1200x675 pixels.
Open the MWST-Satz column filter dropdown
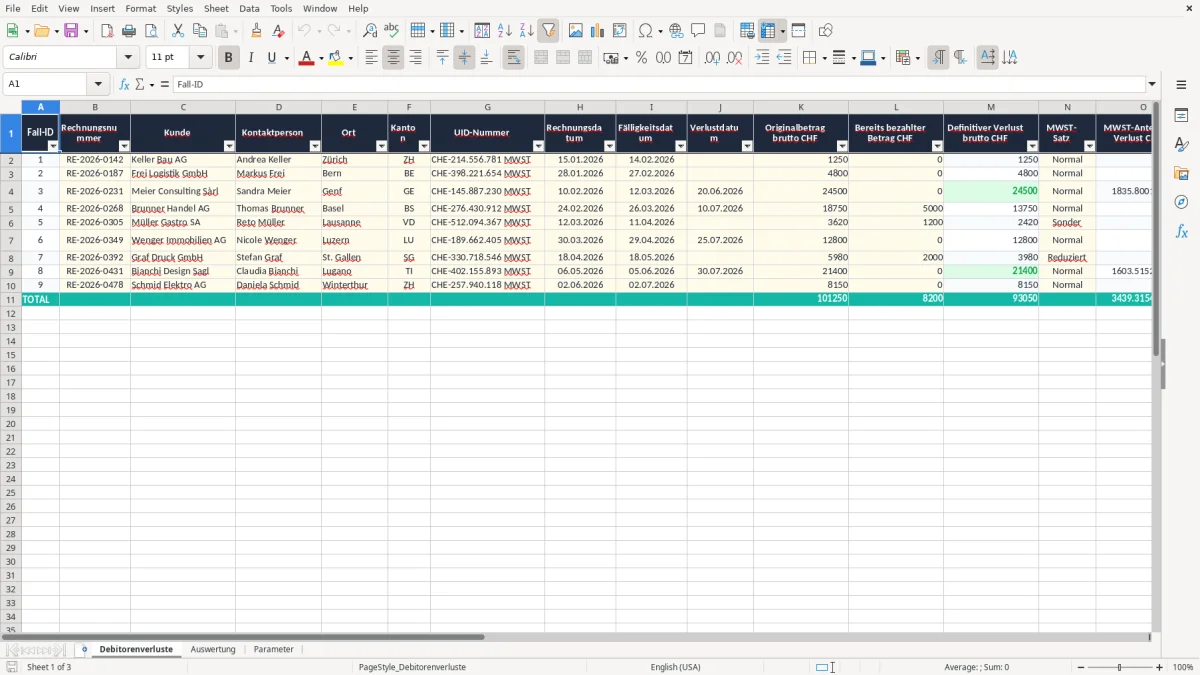click(x=1089, y=146)
